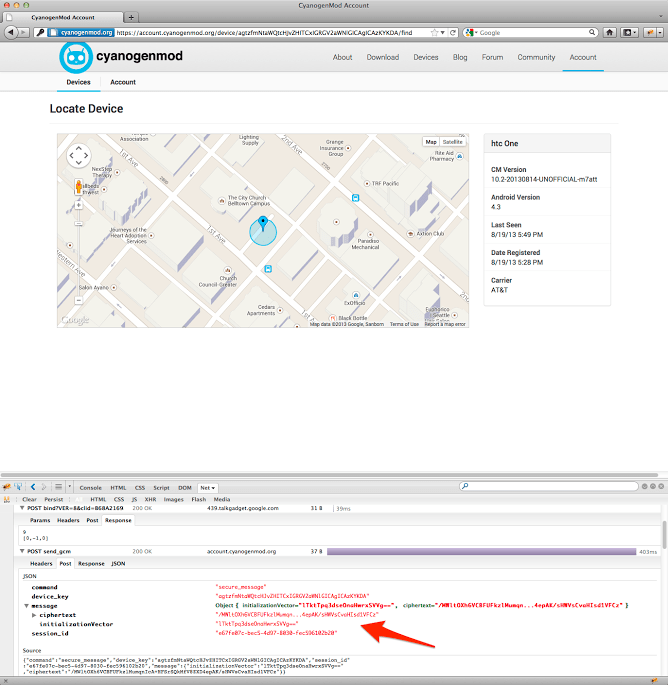Image resolution: width=668 pixels, height=685 pixels.
Task: Switch map to Satellite view
Action: [x=452, y=142]
